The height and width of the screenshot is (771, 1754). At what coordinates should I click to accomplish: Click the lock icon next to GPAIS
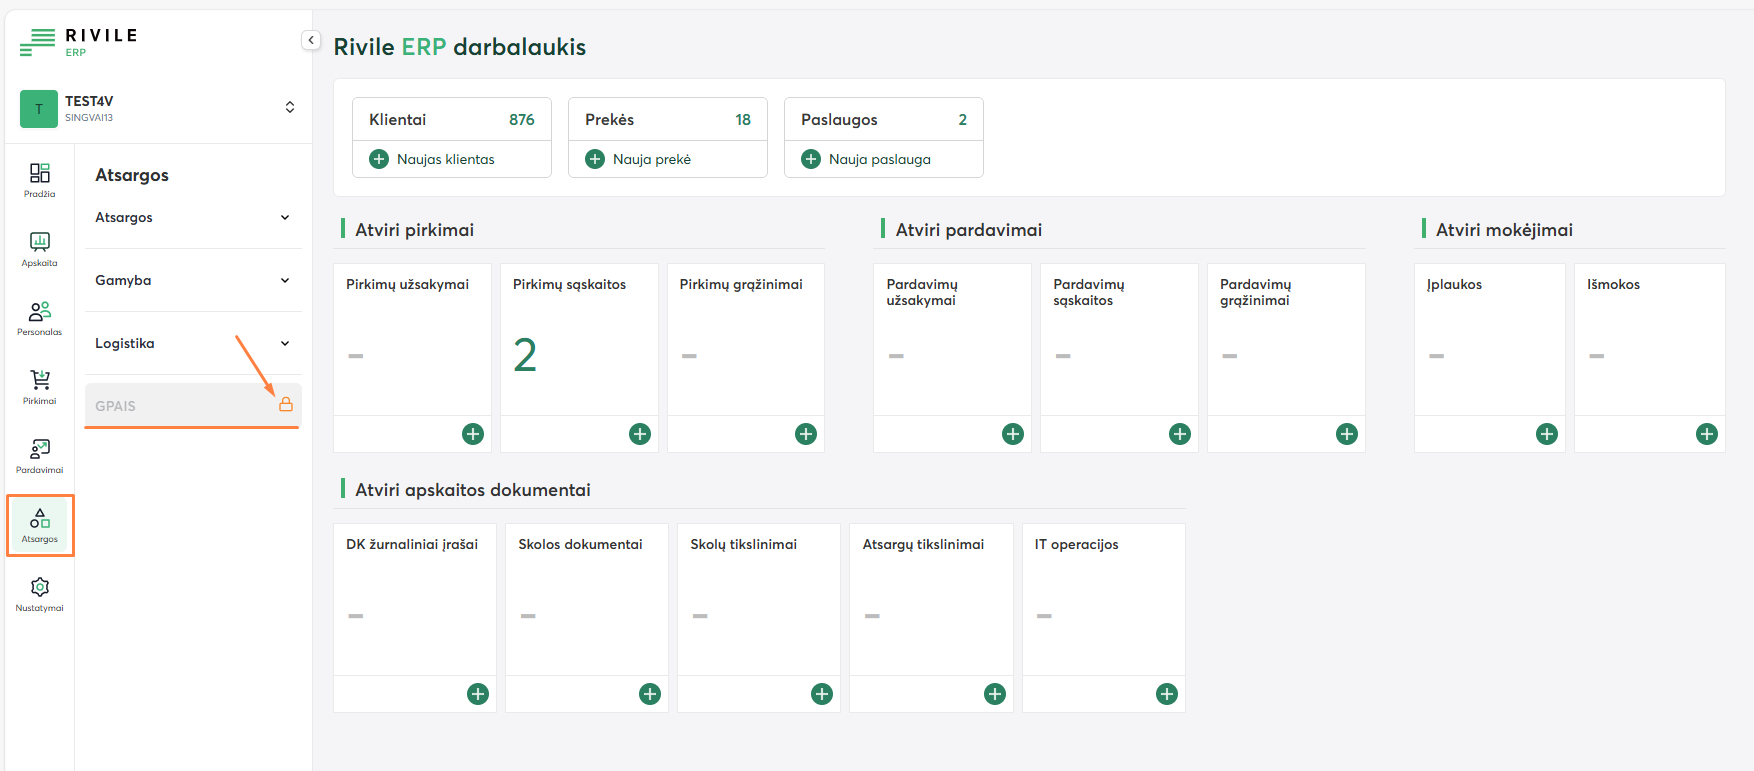286,405
